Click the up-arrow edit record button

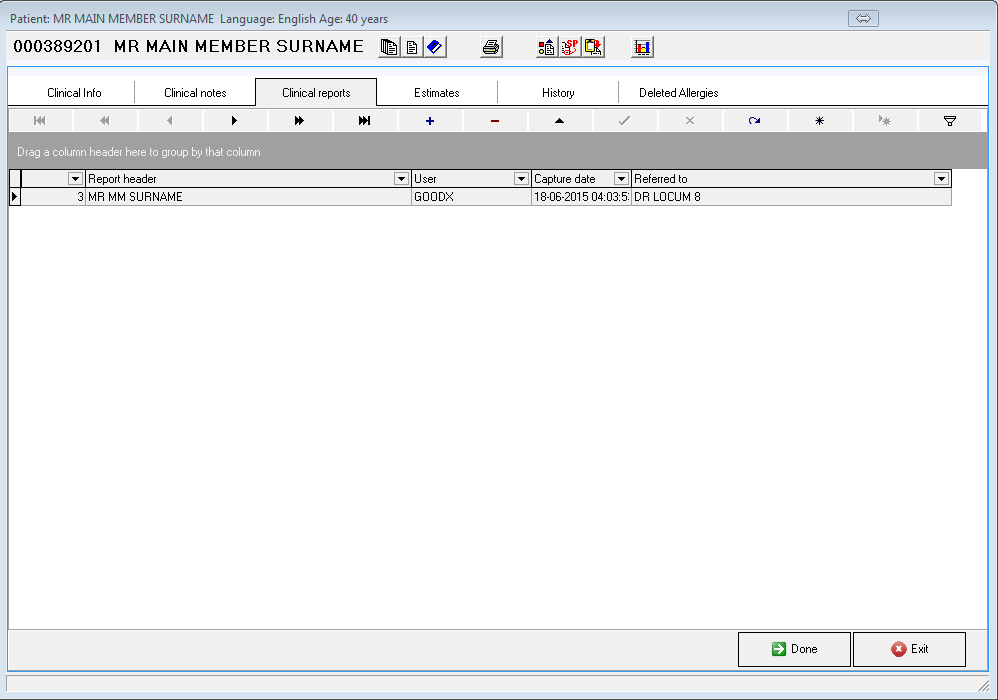point(560,121)
